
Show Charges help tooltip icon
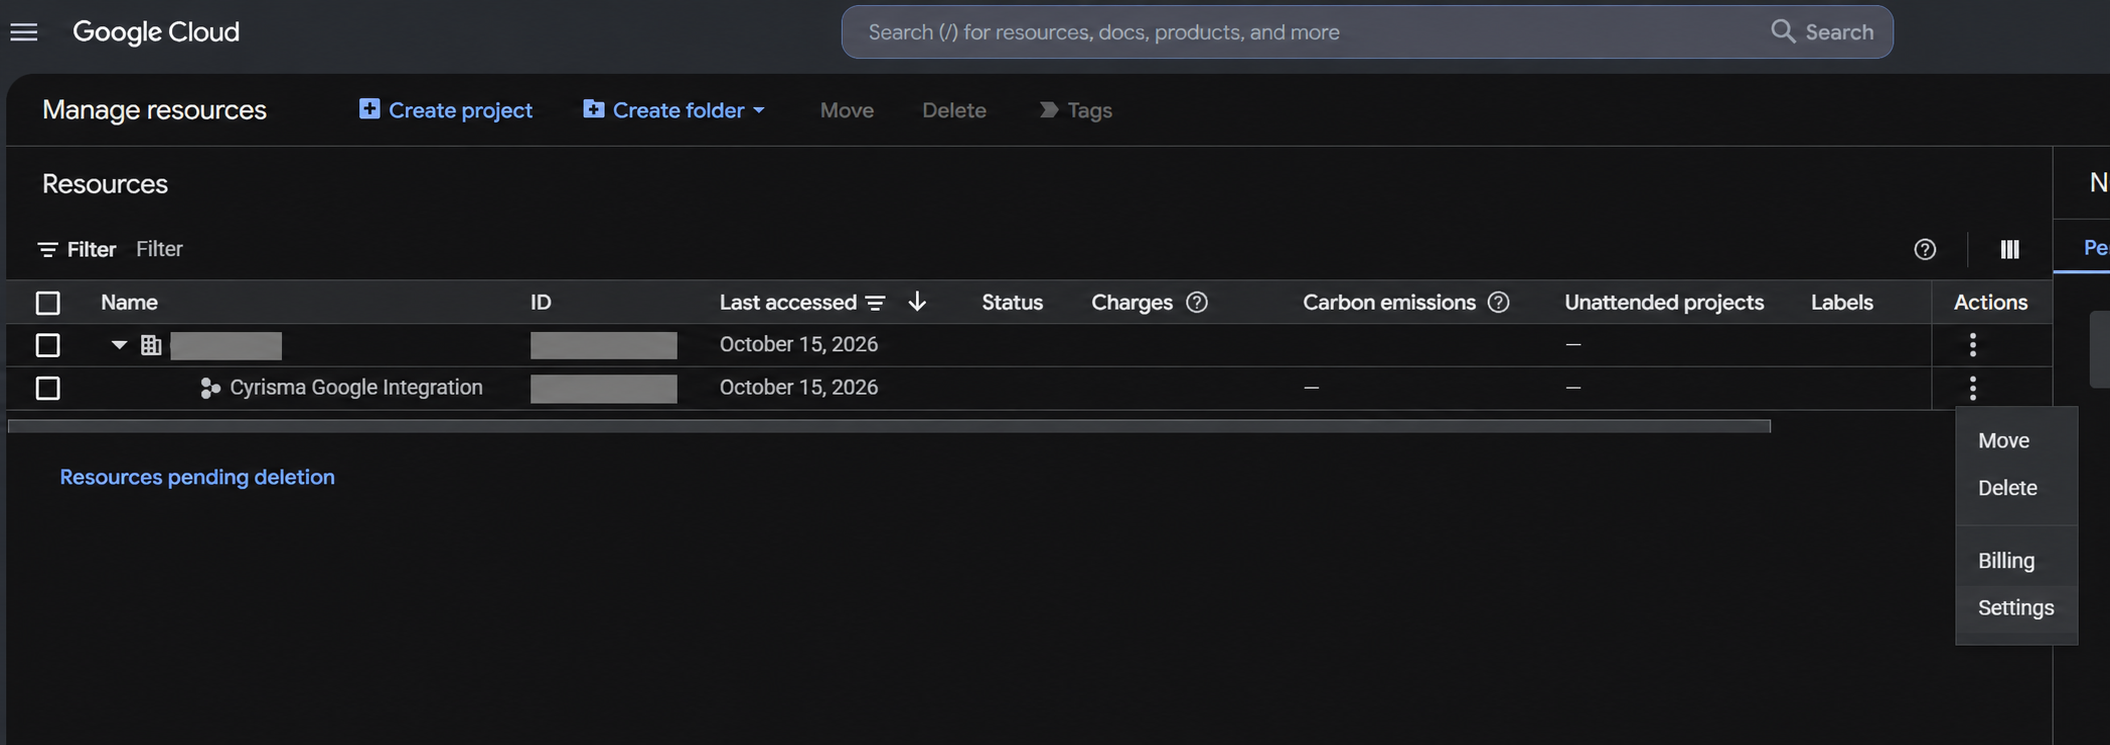pyautogui.click(x=1197, y=302)
